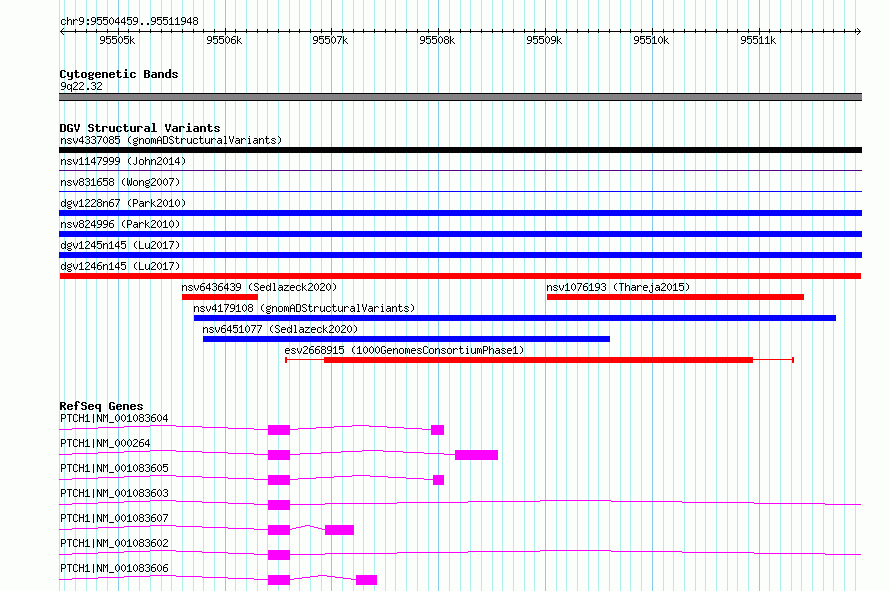
Task: Click the nsv1076193 (Thareja2015) red bar
Action: (675, 297)
